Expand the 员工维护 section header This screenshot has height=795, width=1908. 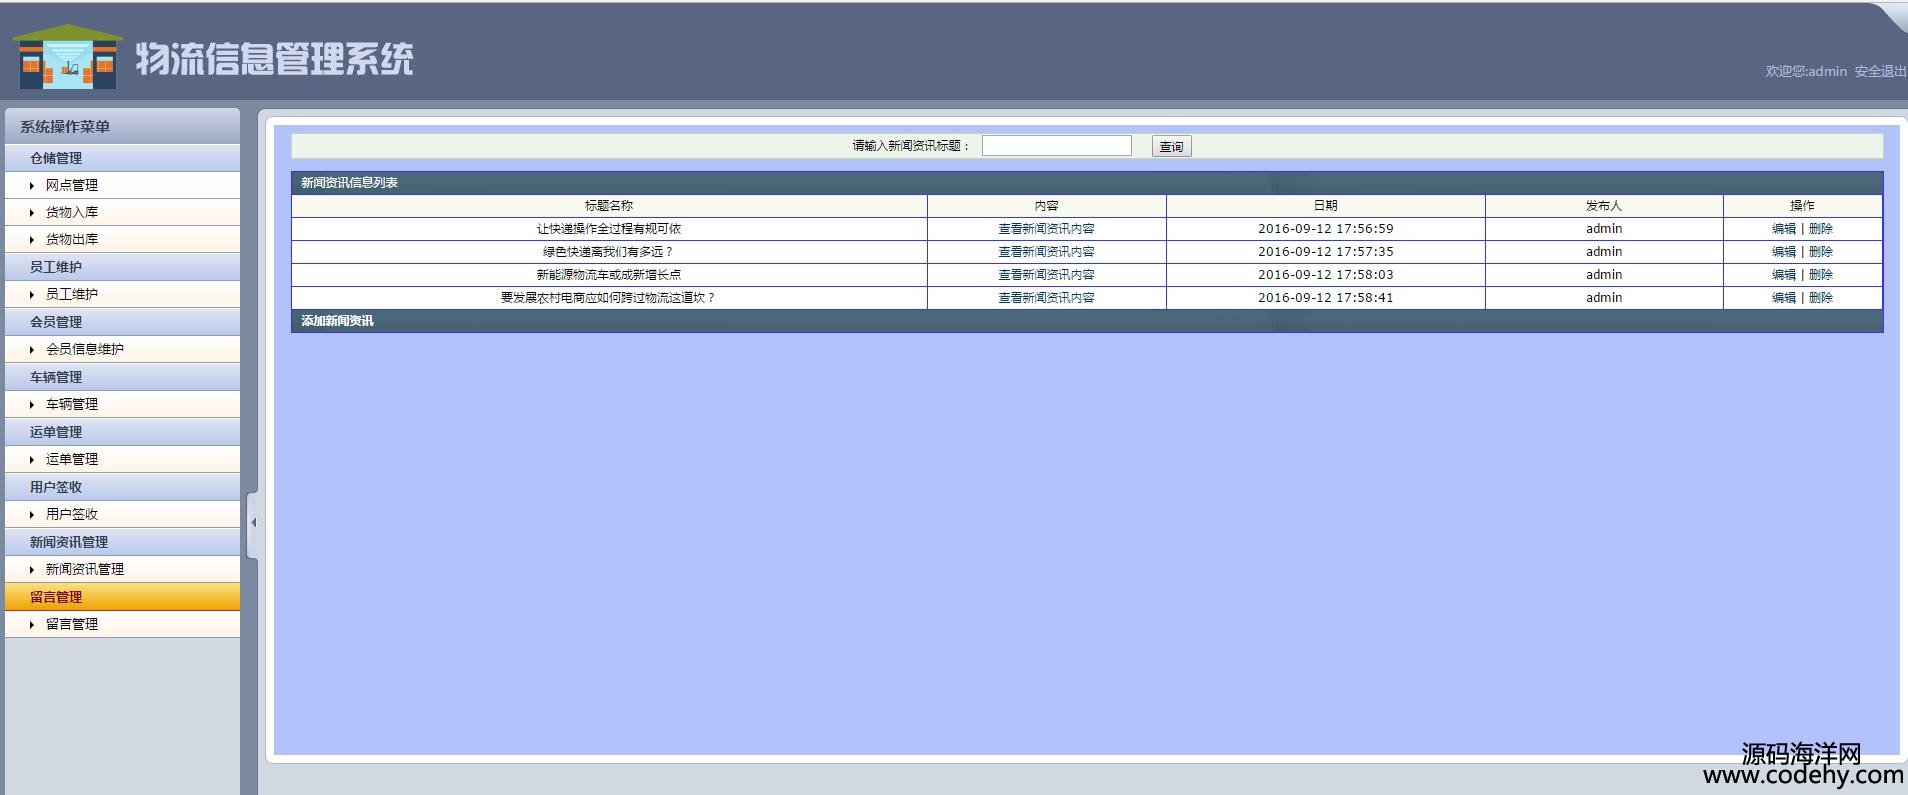56,267
